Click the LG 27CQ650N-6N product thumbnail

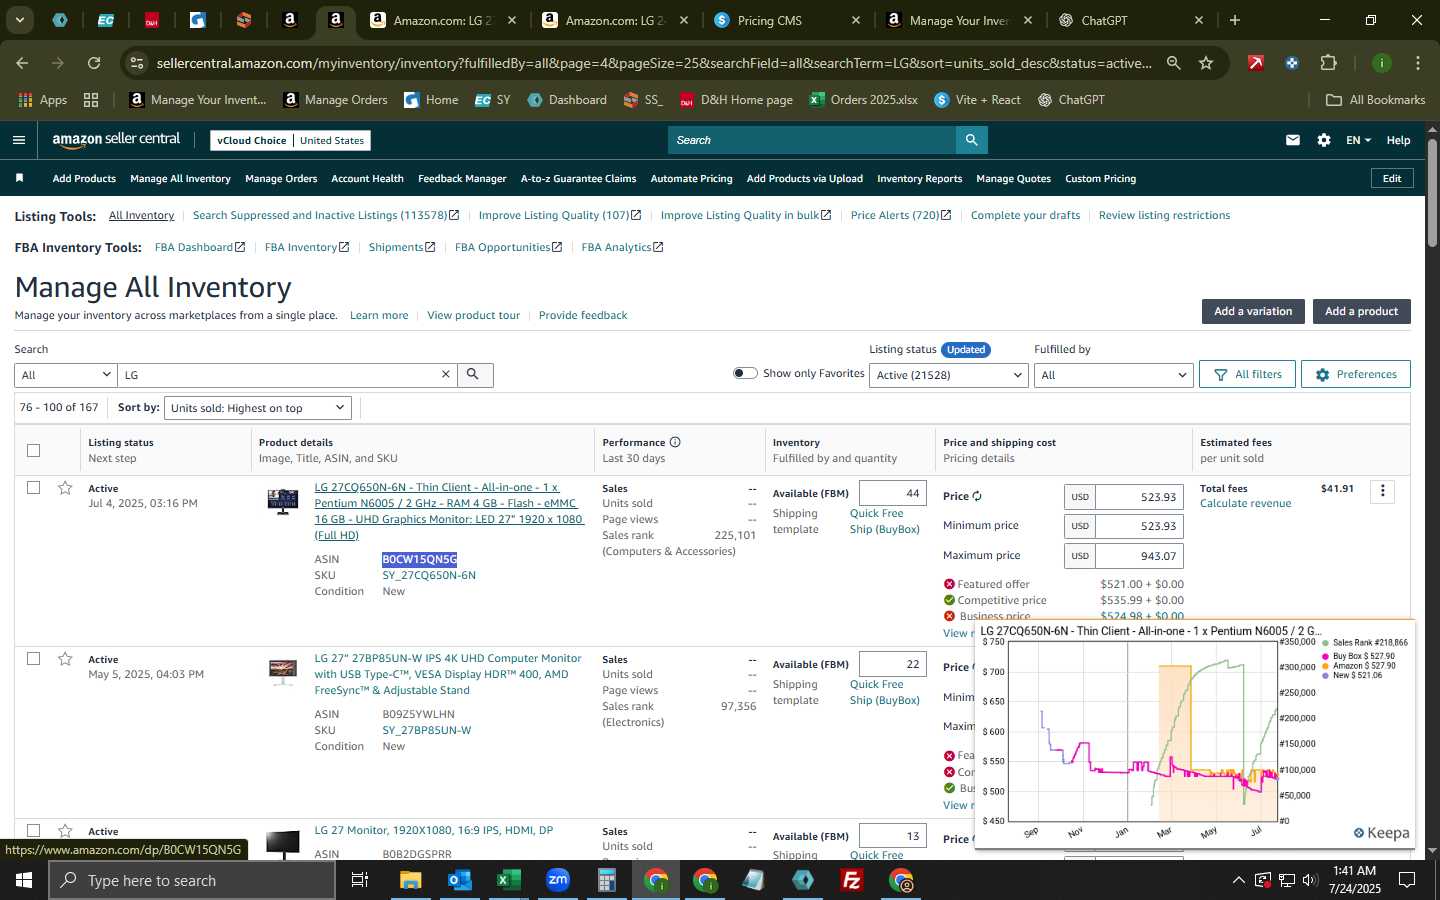[x=283, y=501]
